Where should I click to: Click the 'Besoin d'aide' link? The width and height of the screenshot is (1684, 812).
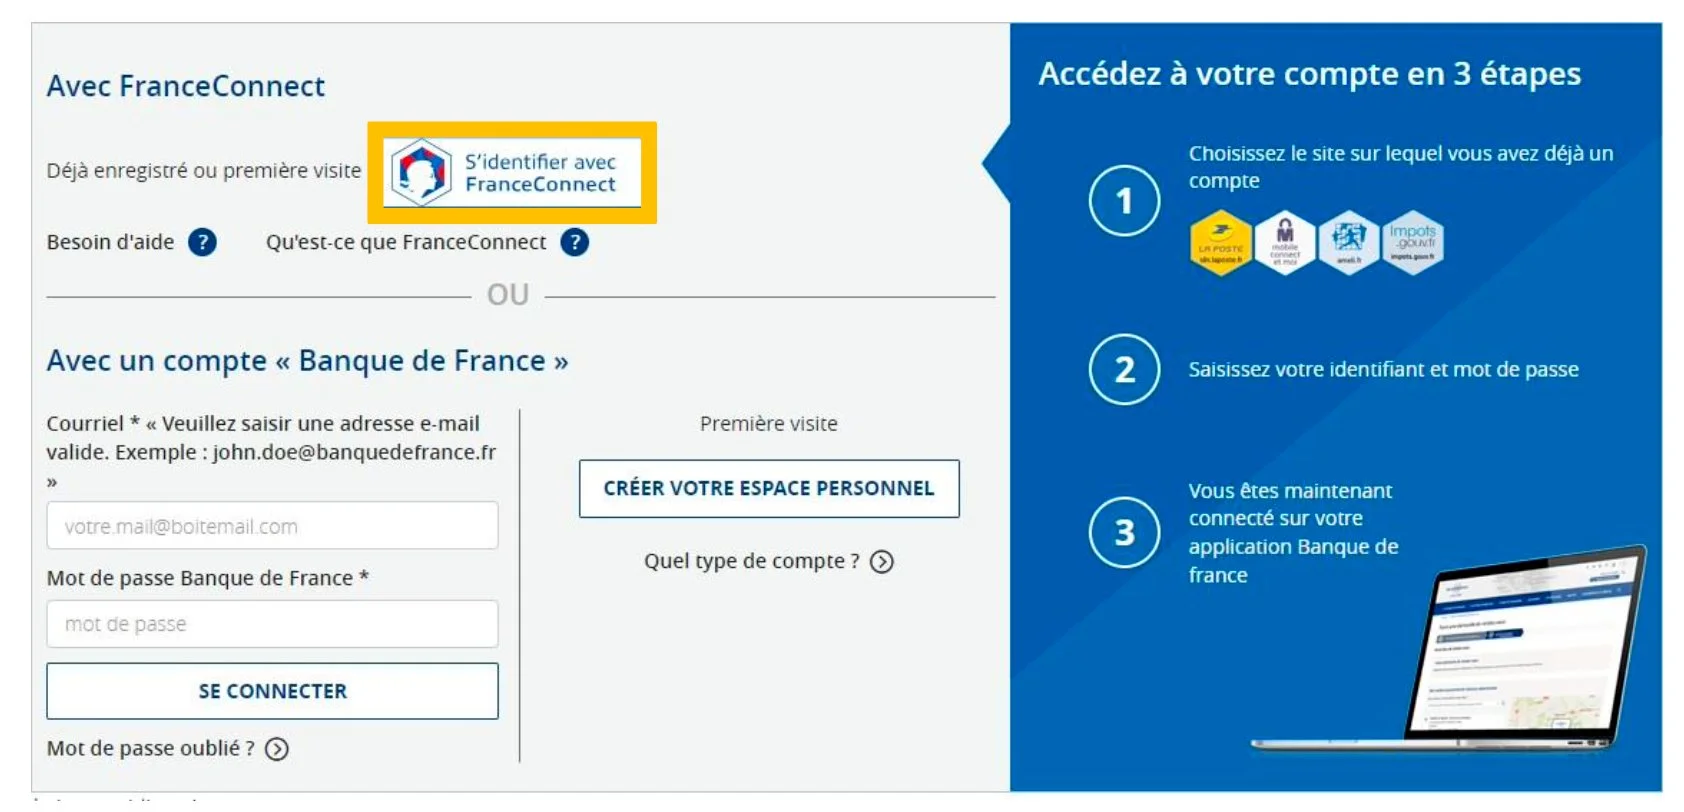tap(110, 241)
